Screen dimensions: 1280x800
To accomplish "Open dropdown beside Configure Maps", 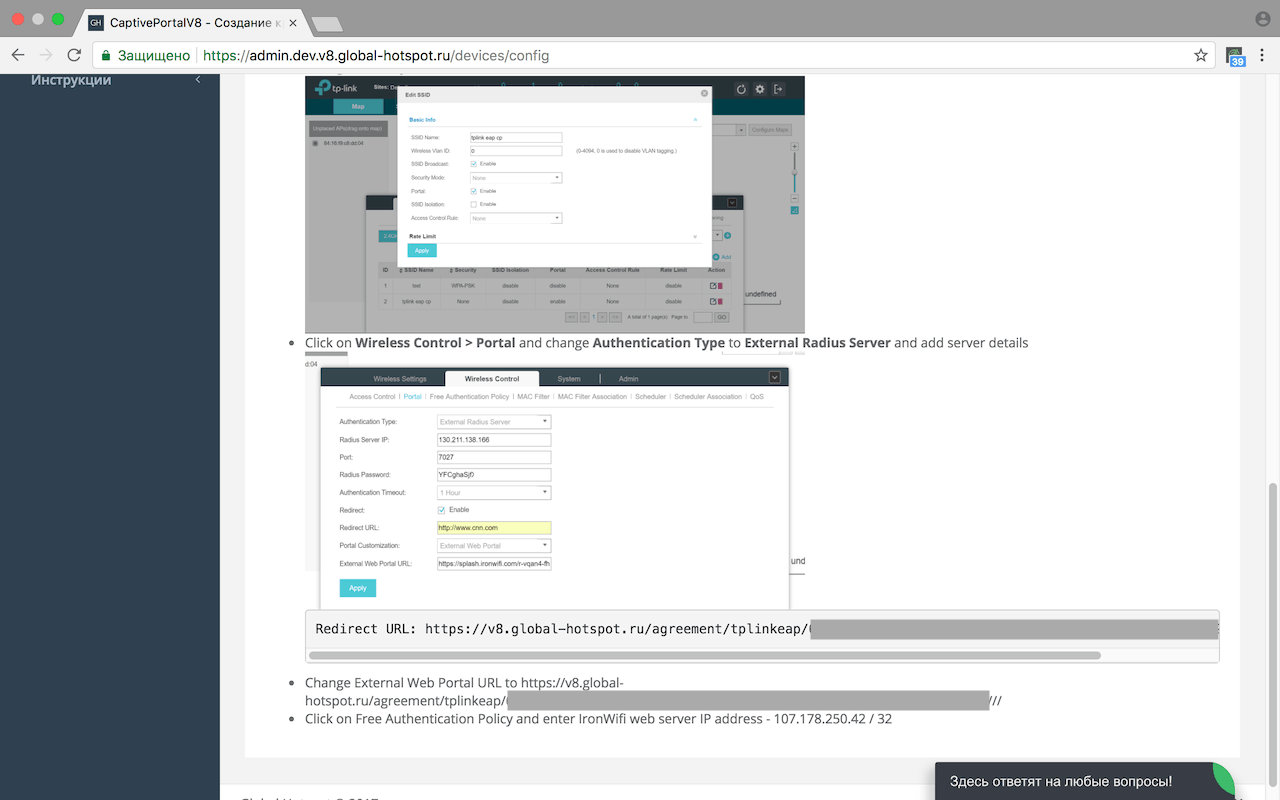I will (741, 130).
